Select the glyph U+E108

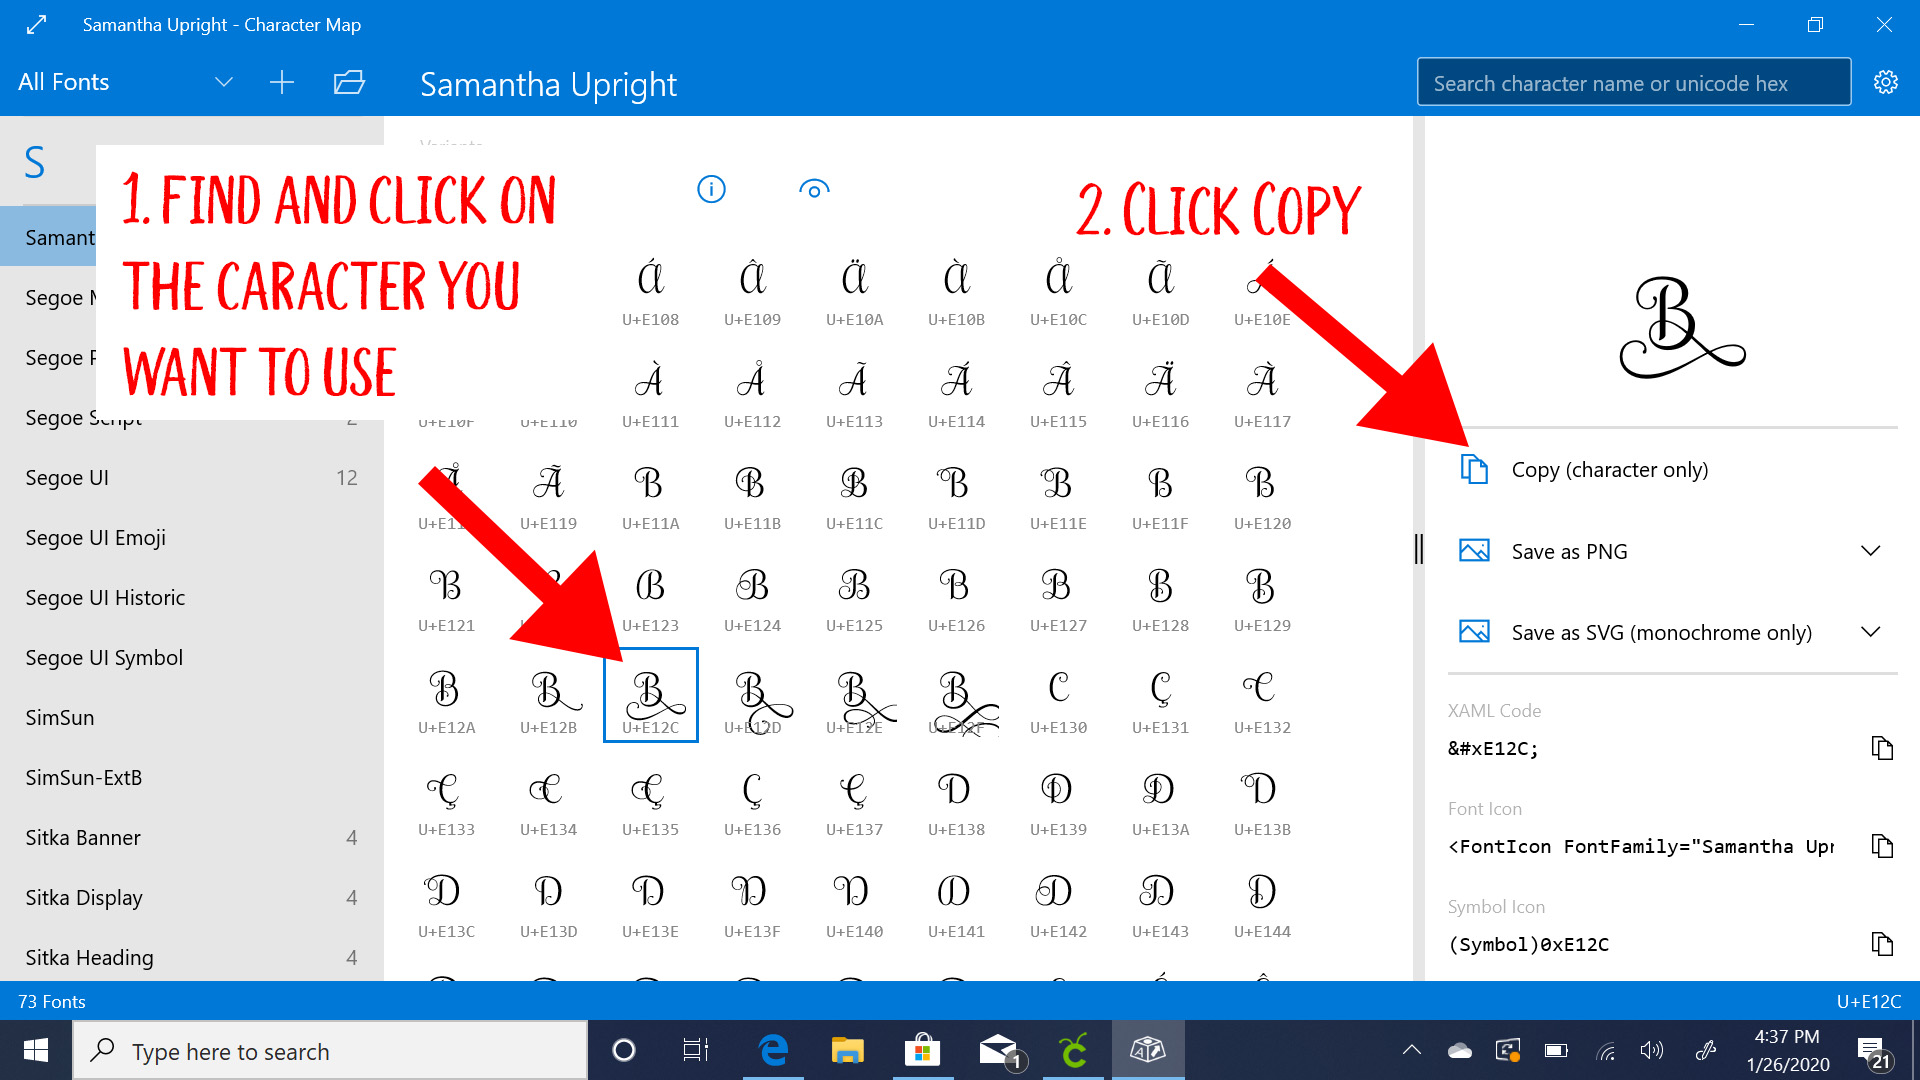(651, 287)
